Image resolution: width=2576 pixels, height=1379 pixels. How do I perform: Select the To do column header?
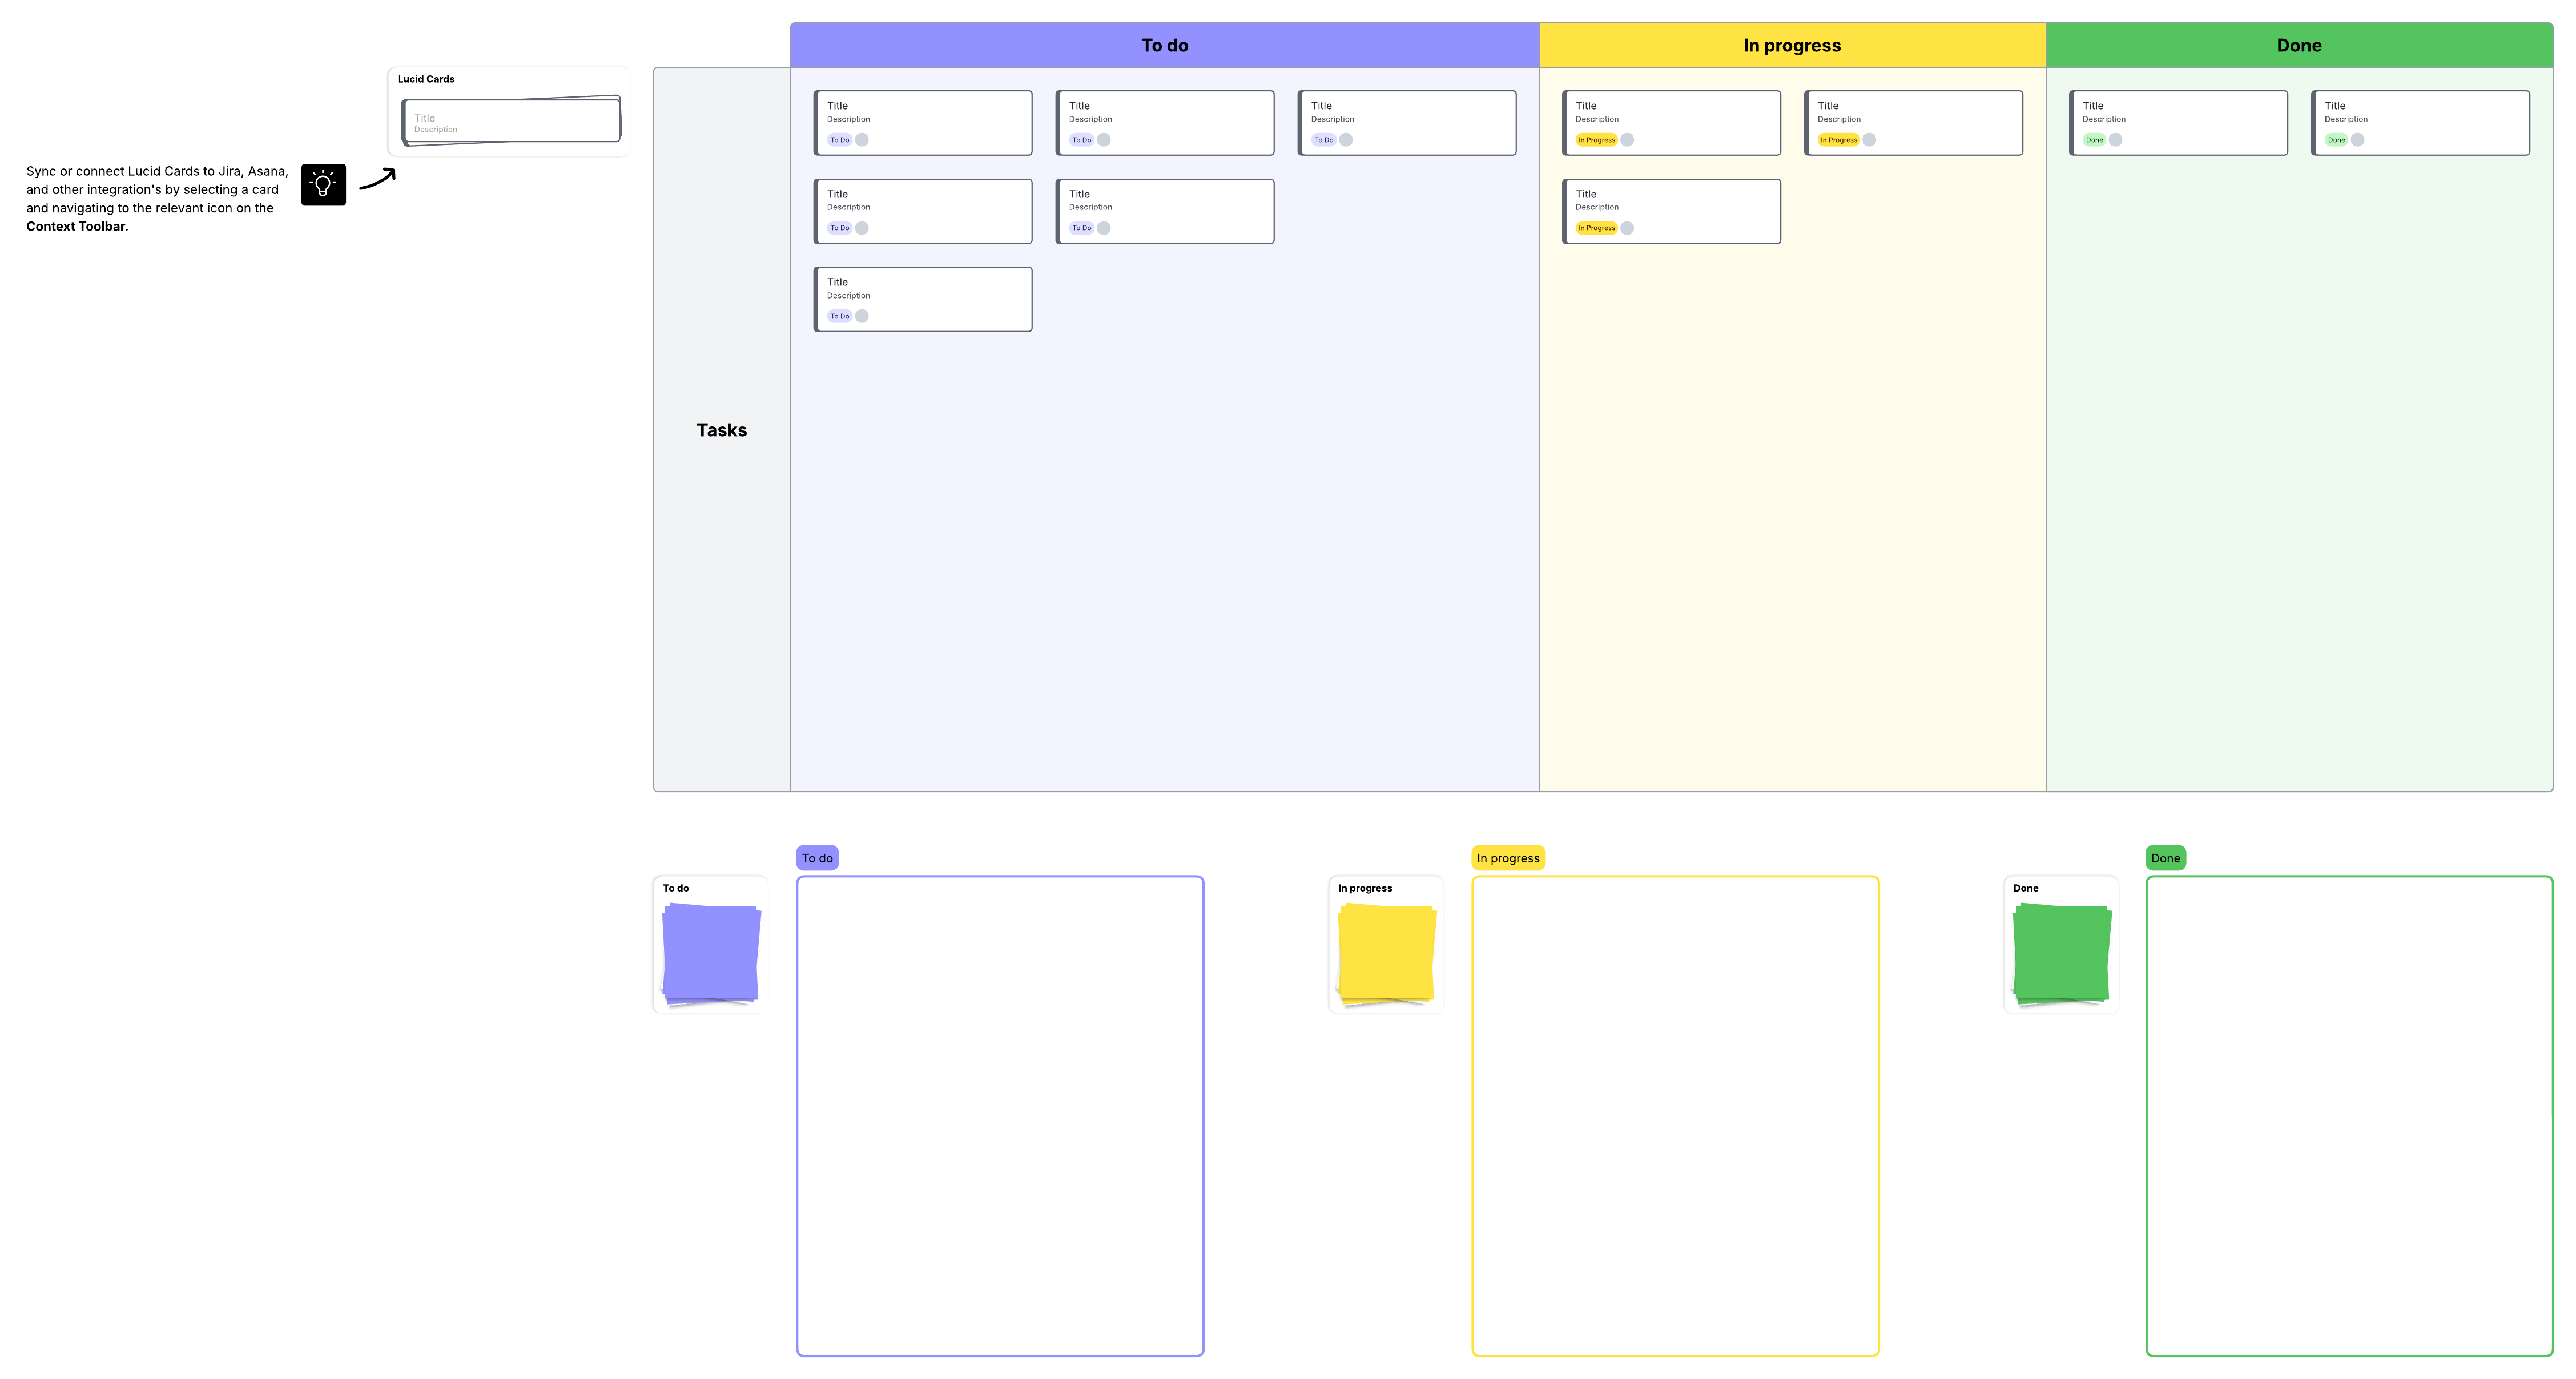[1163, 44]
